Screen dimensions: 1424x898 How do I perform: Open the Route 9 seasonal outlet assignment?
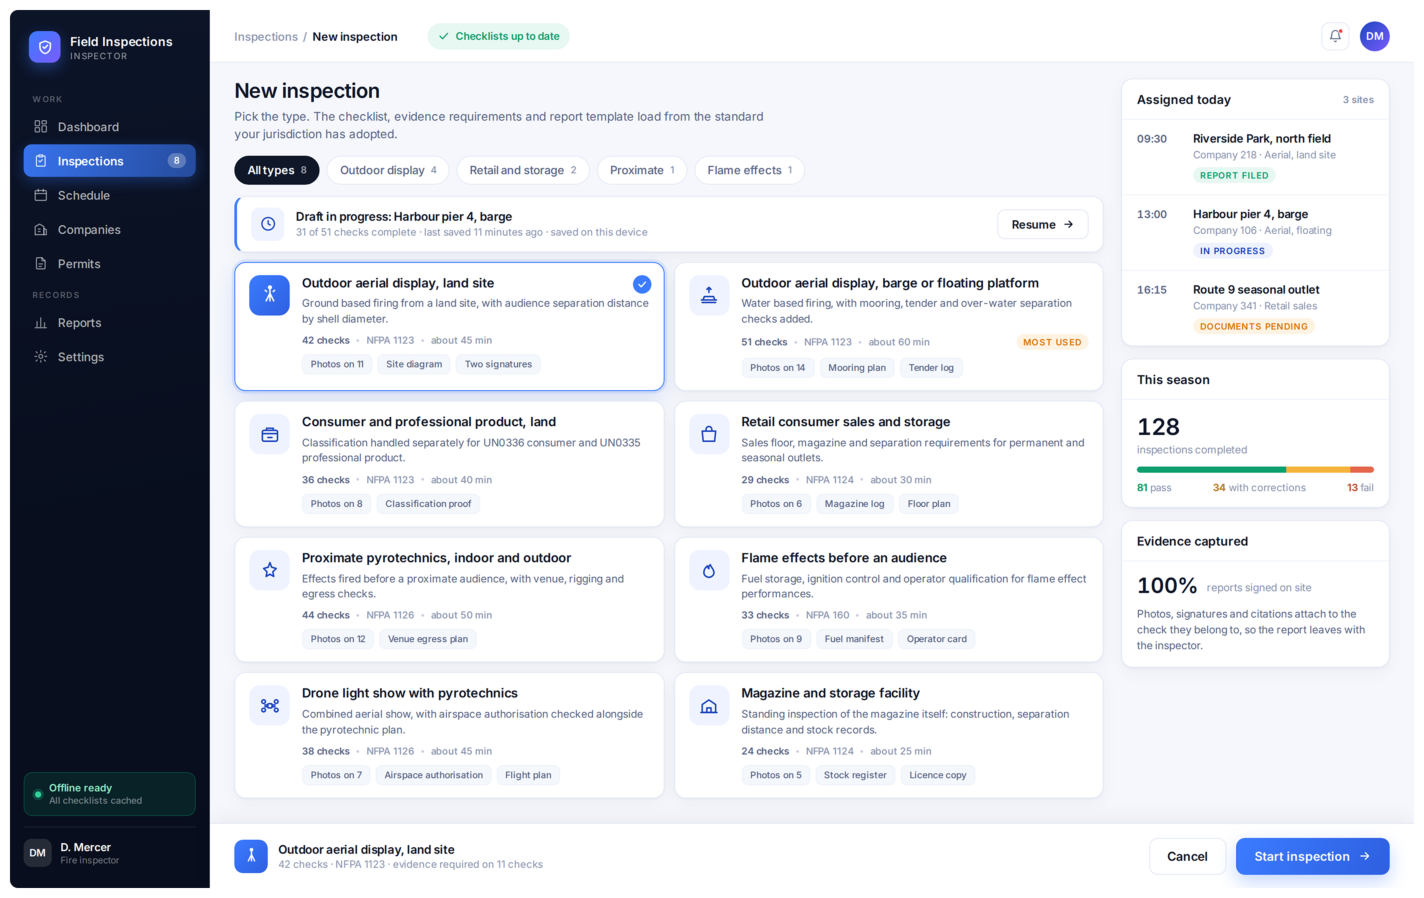(1255, 308)
